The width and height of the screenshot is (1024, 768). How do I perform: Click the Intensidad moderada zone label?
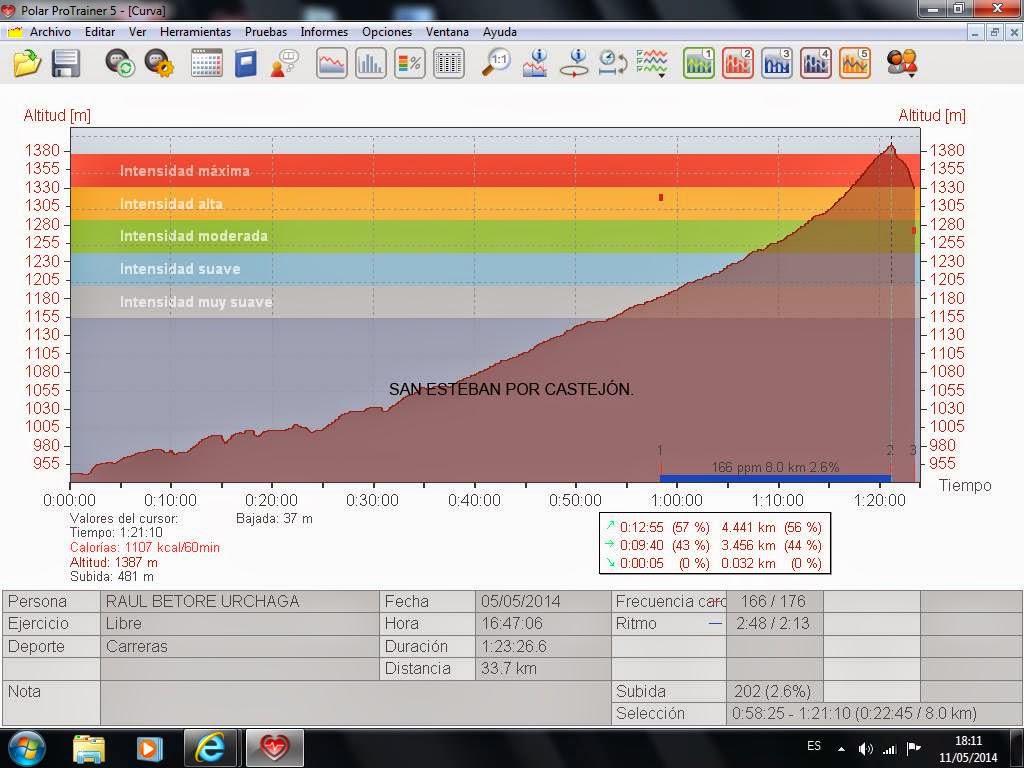(x=194, y=236)
